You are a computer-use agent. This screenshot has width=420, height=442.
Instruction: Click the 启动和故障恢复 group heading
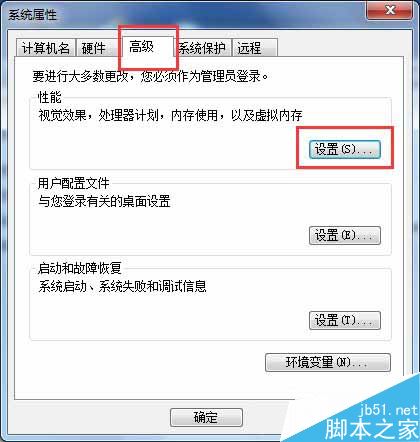pos(79,268)
